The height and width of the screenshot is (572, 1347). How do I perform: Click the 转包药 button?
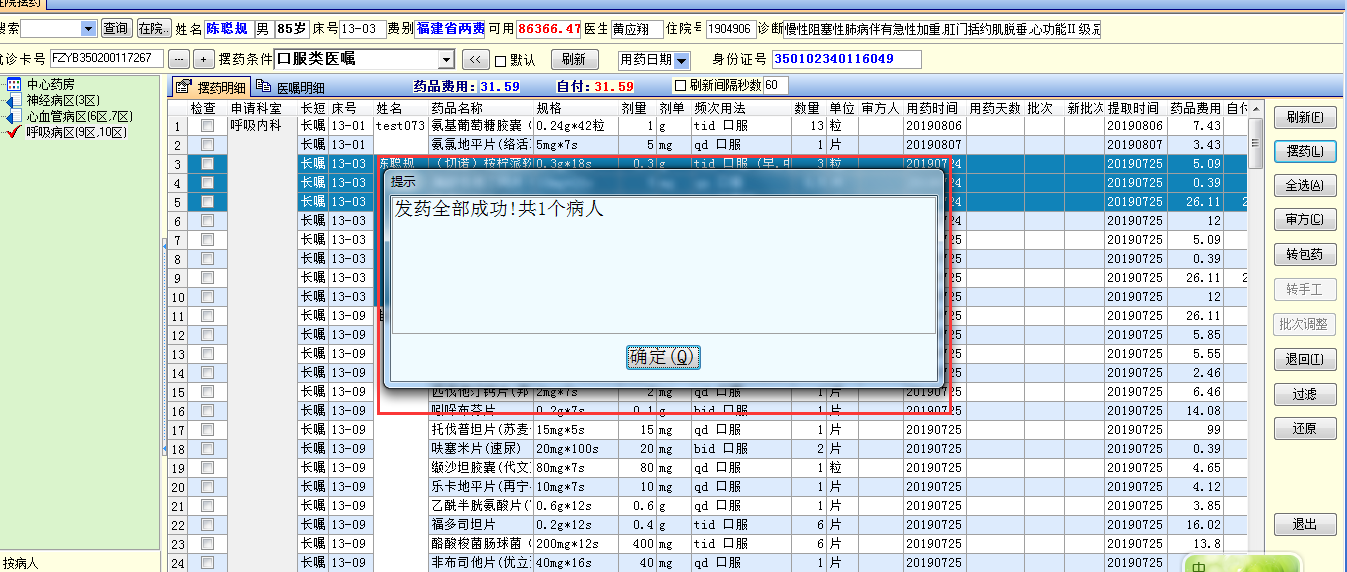point(1305,255)
